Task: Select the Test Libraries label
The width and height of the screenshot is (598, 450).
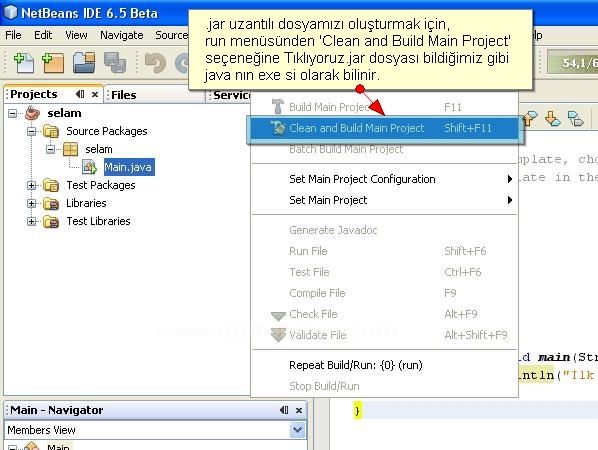Action: point(98,221)
